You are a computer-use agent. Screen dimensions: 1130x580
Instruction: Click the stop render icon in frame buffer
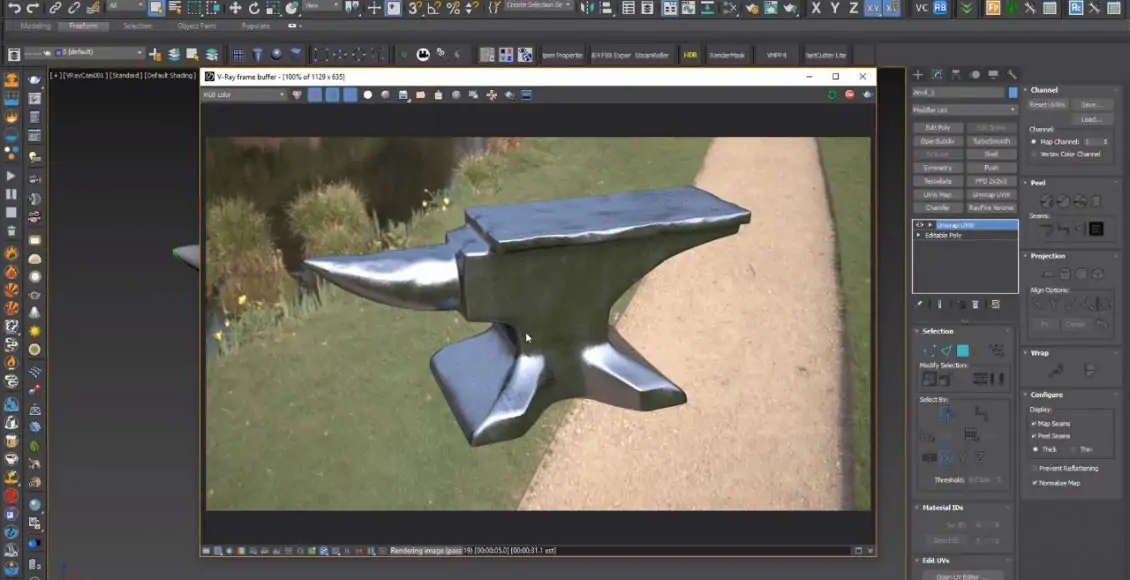click(x=849, y=95)
